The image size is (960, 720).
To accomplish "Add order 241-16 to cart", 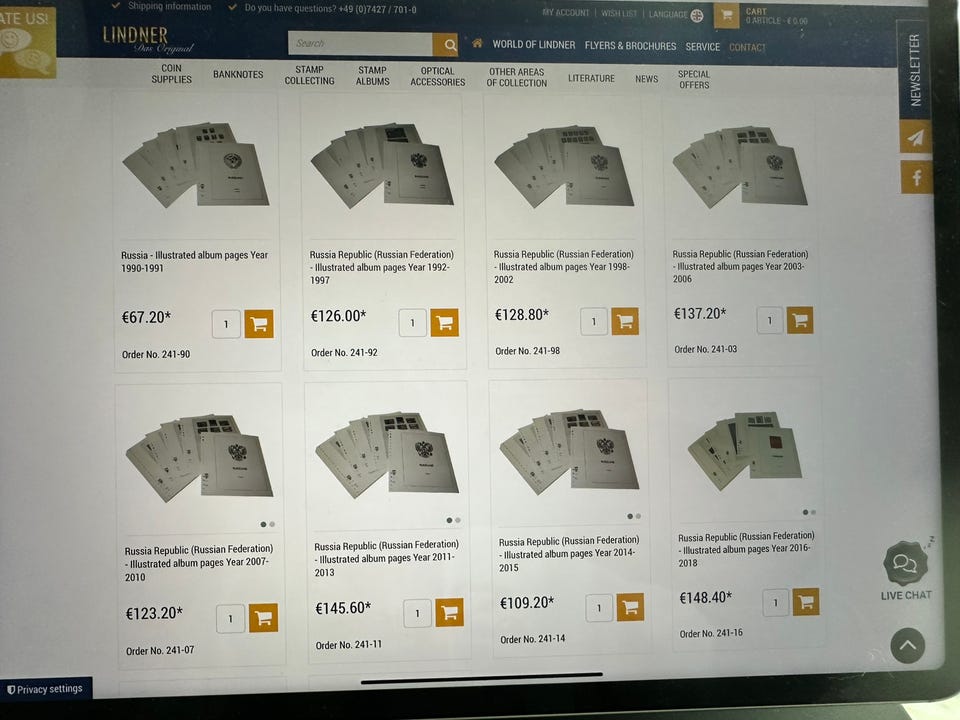I will pyautogui.click(x=806, y=602).
